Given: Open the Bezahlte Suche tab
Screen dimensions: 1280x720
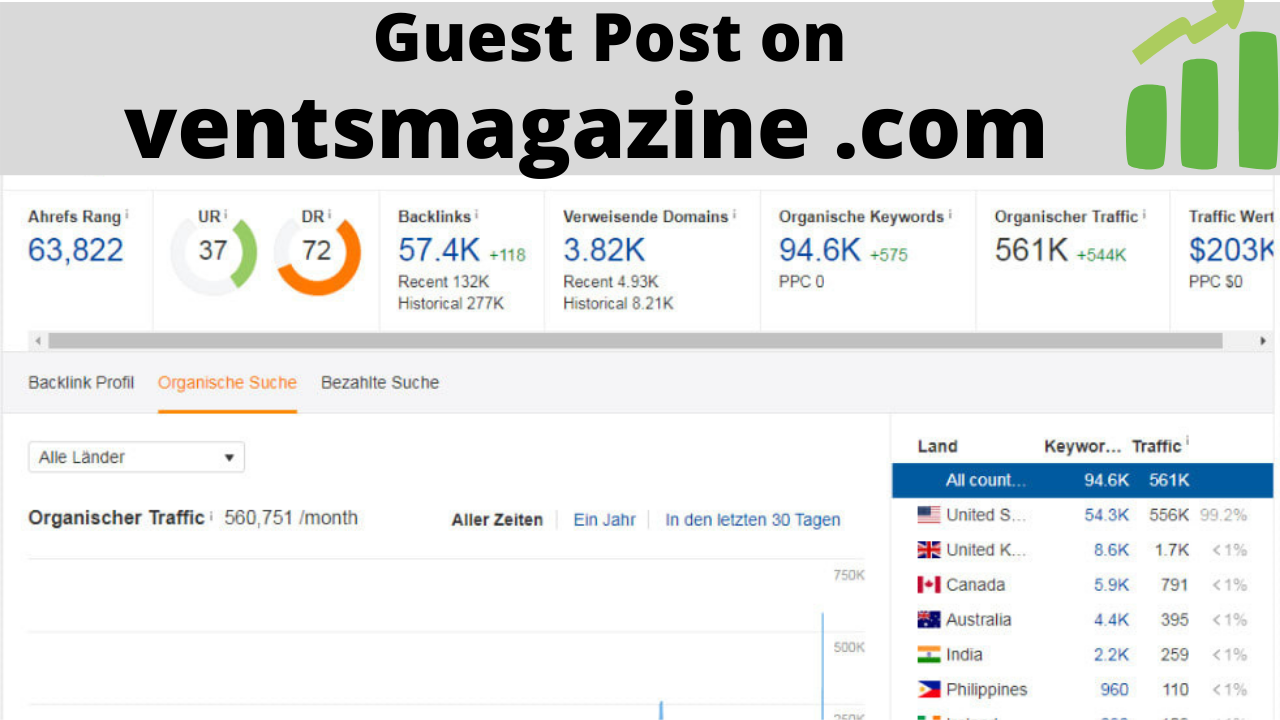Looking at the screenshot, I should (x=380, y=382).
